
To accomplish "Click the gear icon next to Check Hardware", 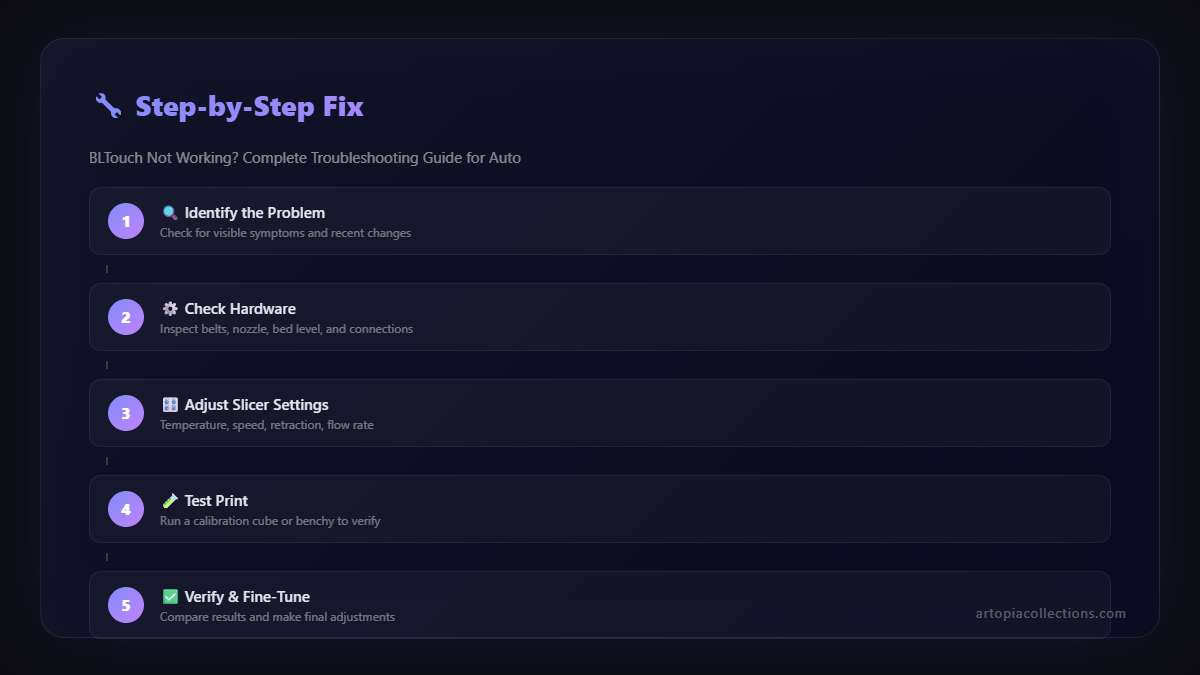I will [x=170, y=309].
